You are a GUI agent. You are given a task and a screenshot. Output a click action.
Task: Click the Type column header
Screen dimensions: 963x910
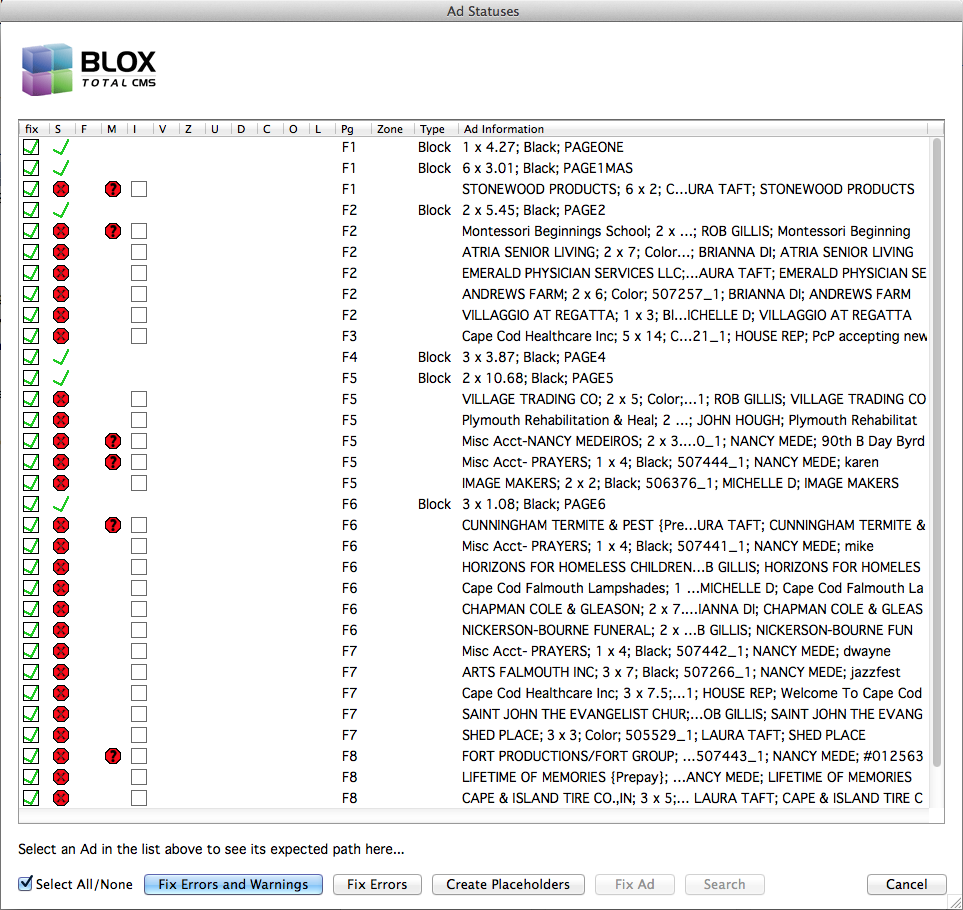pos(436,129)
